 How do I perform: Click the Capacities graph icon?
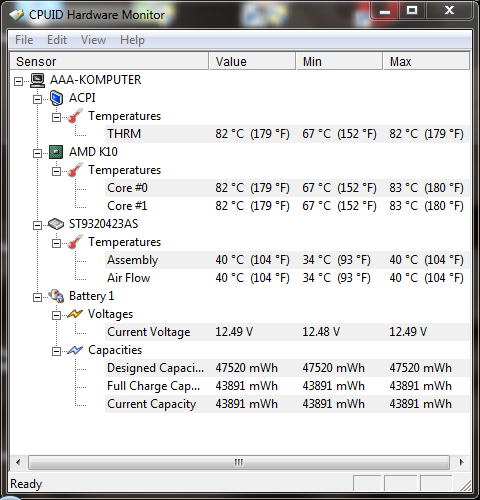tap(75, 350)
